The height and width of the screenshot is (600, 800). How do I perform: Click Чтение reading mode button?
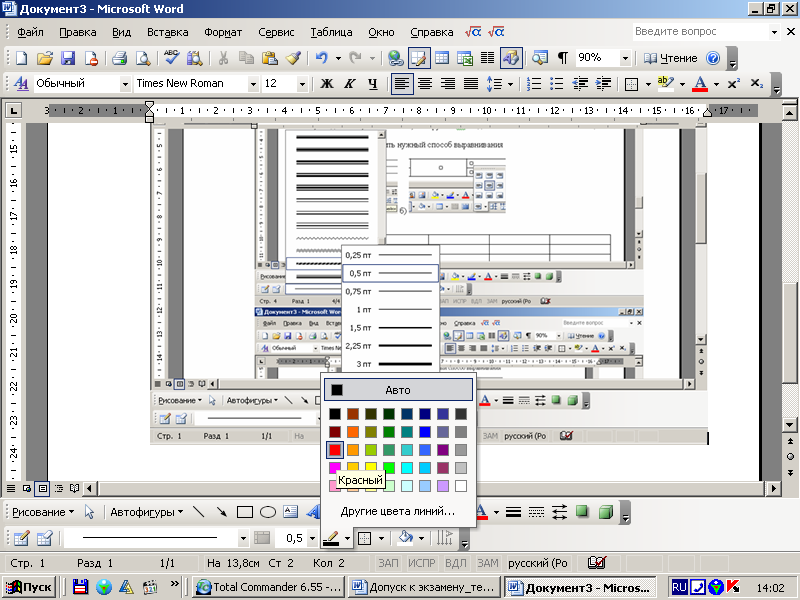click(670, 58)
